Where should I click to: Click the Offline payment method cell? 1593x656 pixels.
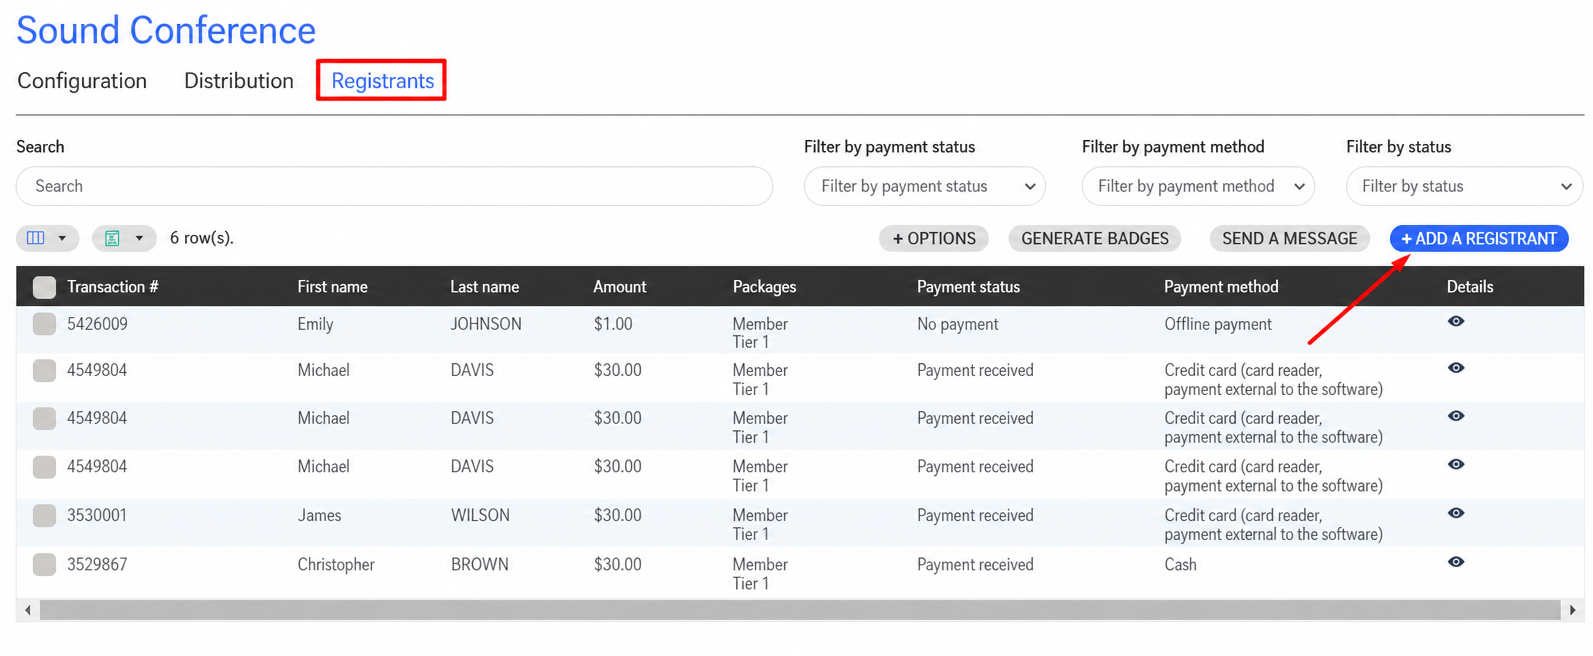1218,324
